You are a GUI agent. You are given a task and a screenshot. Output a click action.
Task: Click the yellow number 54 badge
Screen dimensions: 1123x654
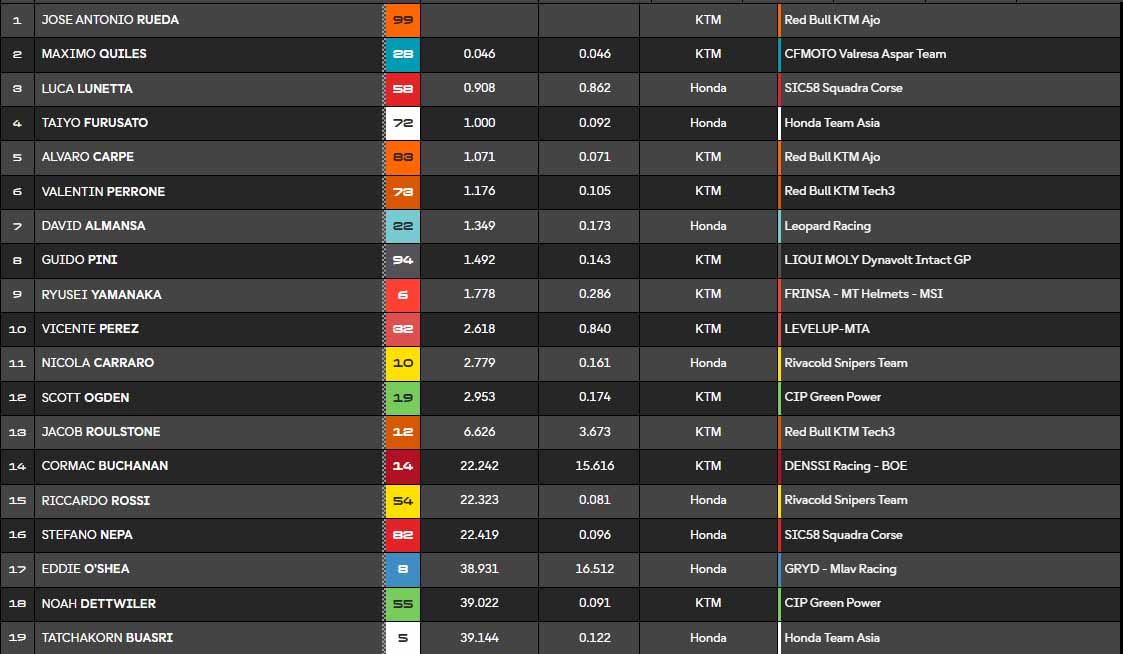pos(403,500)
